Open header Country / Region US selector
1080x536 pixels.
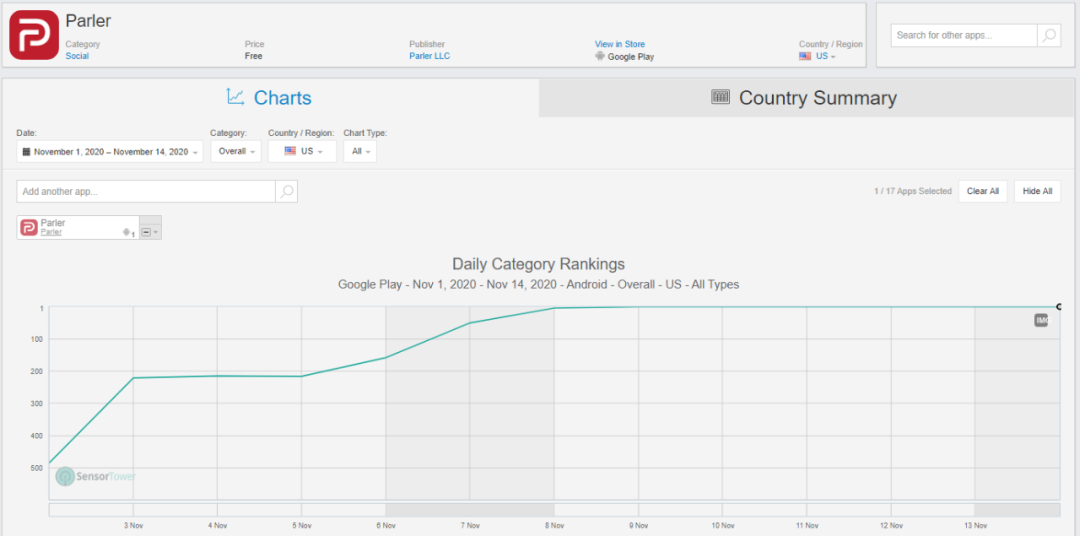tap(817, 56)
